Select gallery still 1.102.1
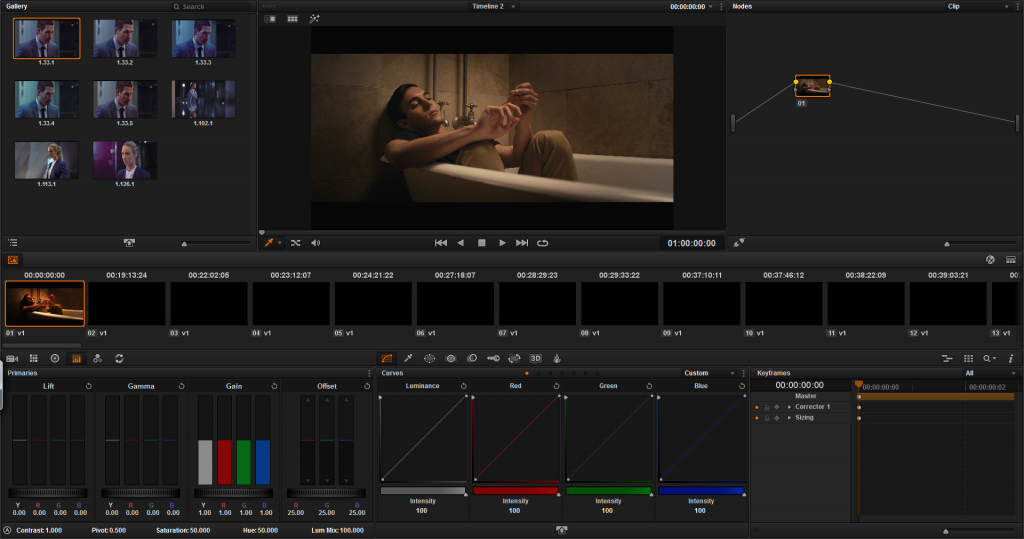1024x539 pixels. (x=189, y=99)
